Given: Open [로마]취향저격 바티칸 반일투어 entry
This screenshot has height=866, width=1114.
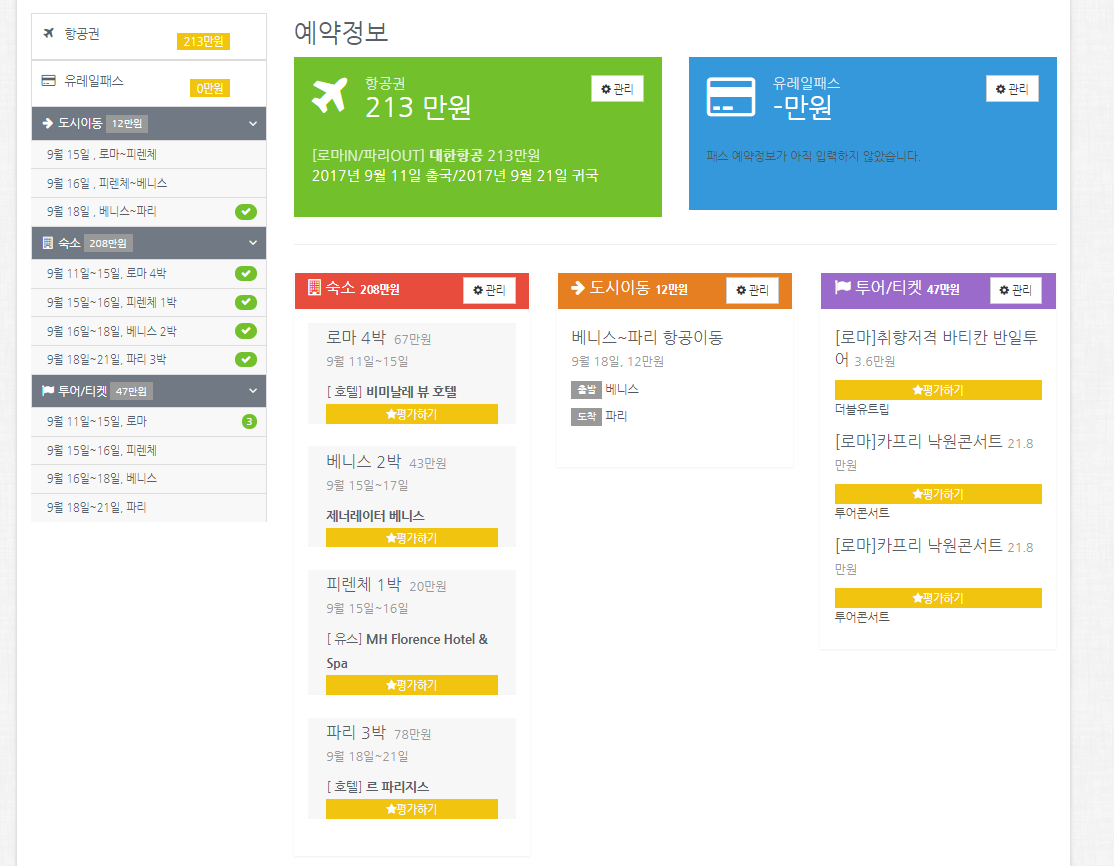Looking at the screenshot, I should (936, 348).
